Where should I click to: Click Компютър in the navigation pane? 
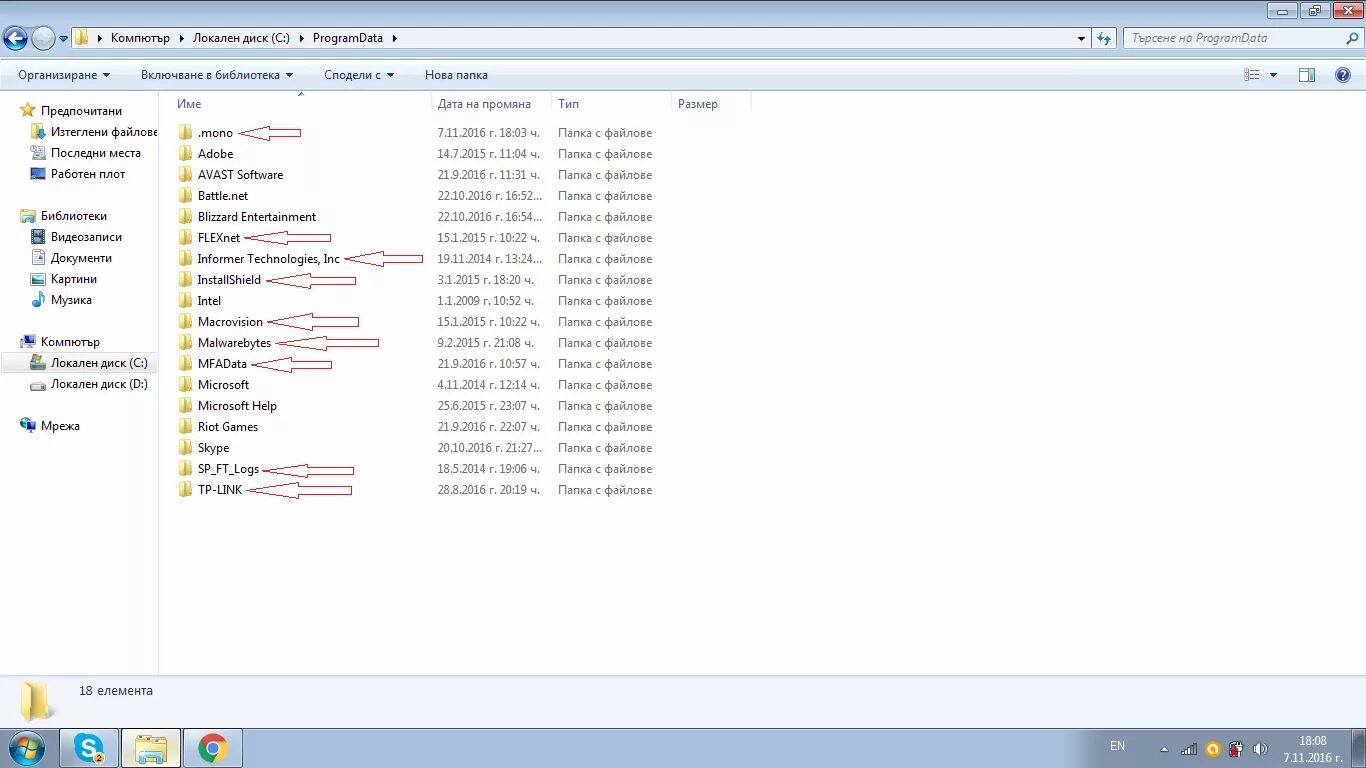(70, 342)
